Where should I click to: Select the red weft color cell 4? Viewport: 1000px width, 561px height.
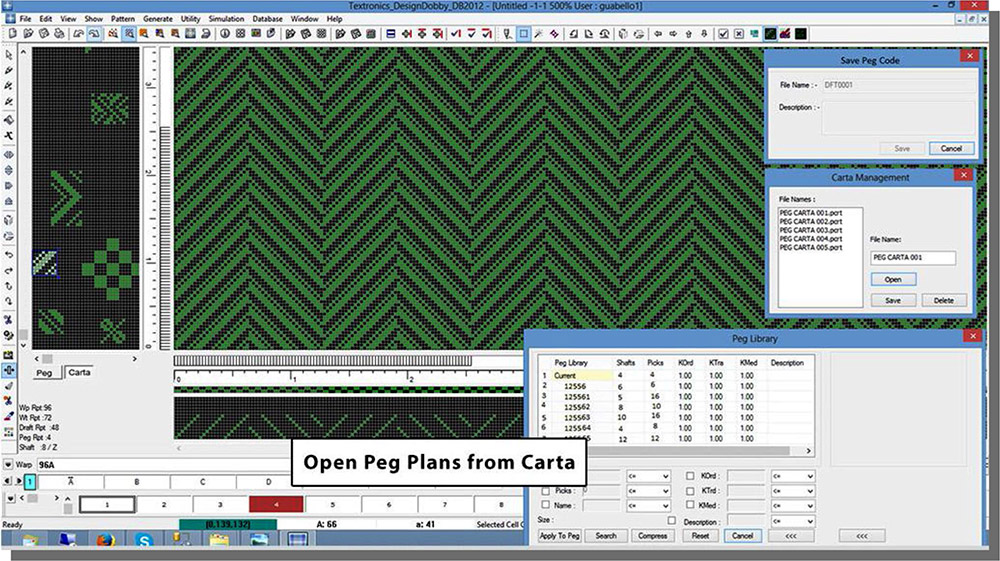pyautogui.click(x=276, y=504)
